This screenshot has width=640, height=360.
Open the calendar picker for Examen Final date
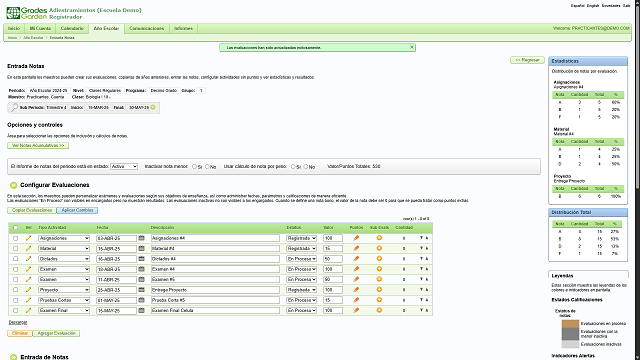[x=142, y=310]
